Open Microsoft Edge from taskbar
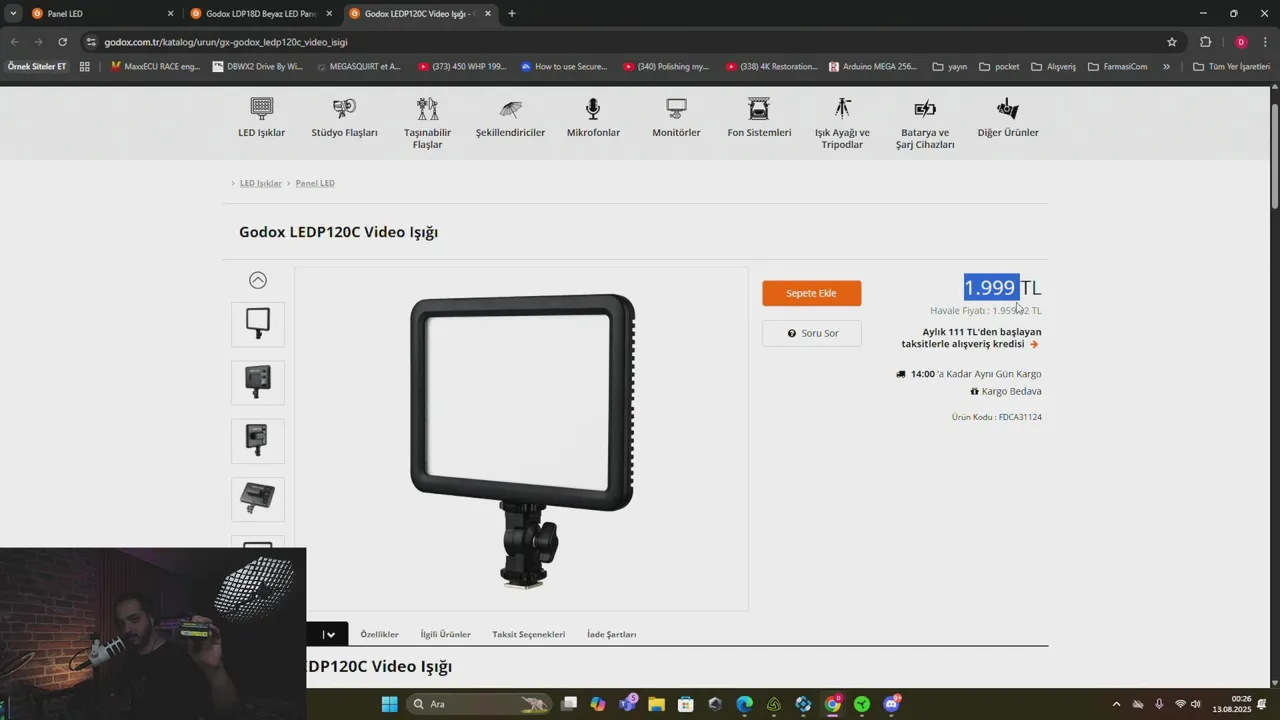Image resolution: width=1280 pixels, height=720 pixels. 744,704
